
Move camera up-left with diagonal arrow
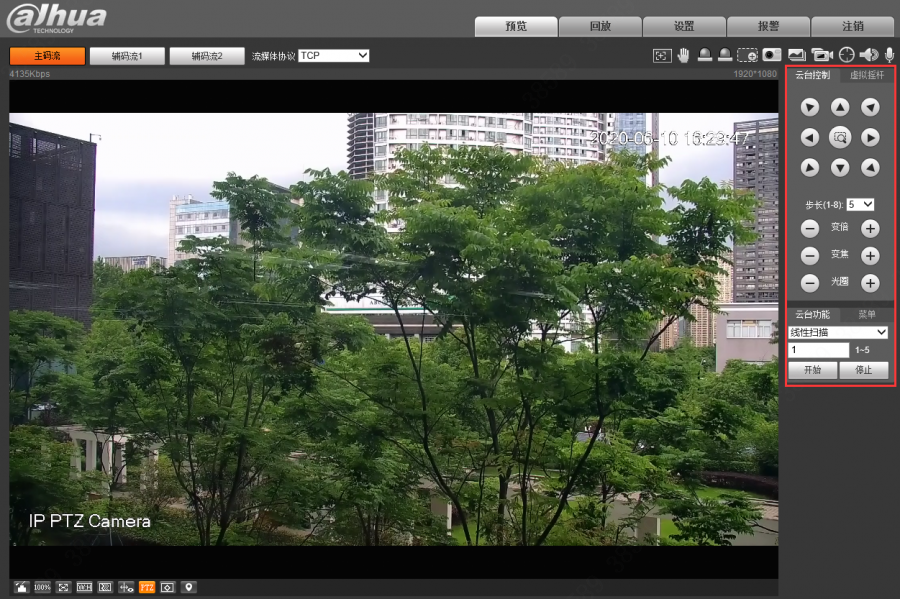pyautogui.click(x=810, y=107)
